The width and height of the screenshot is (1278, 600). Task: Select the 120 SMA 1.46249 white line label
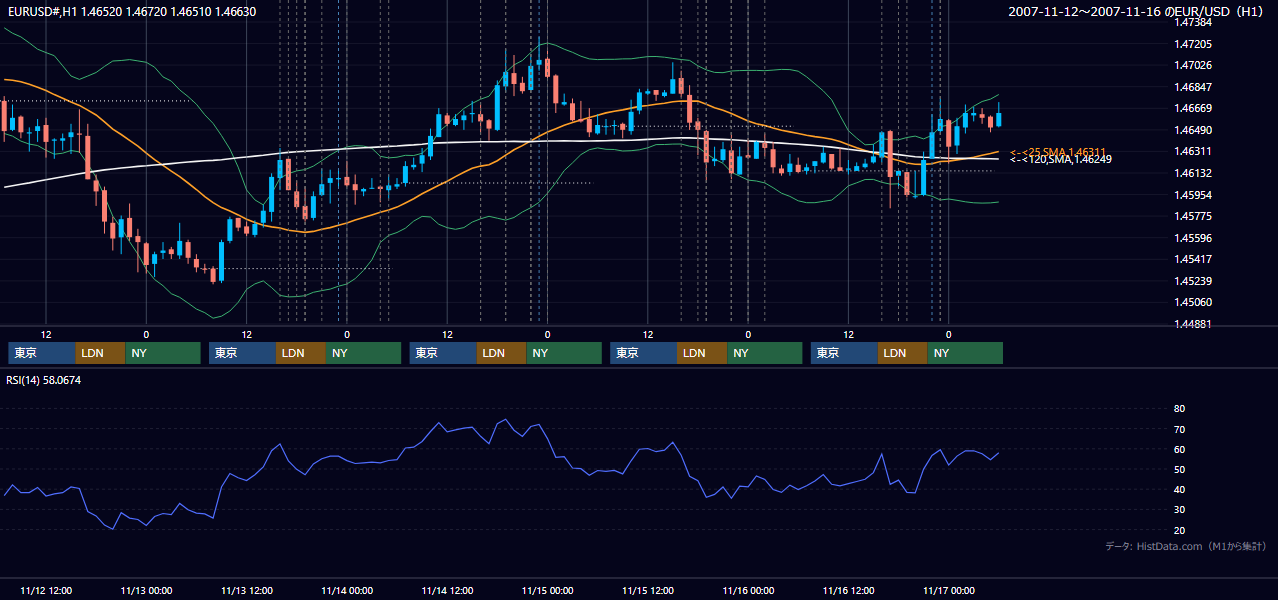1061,159
